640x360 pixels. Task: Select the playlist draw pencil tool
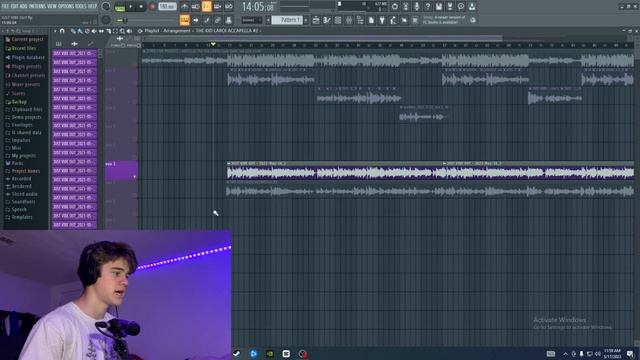point(73,31)
